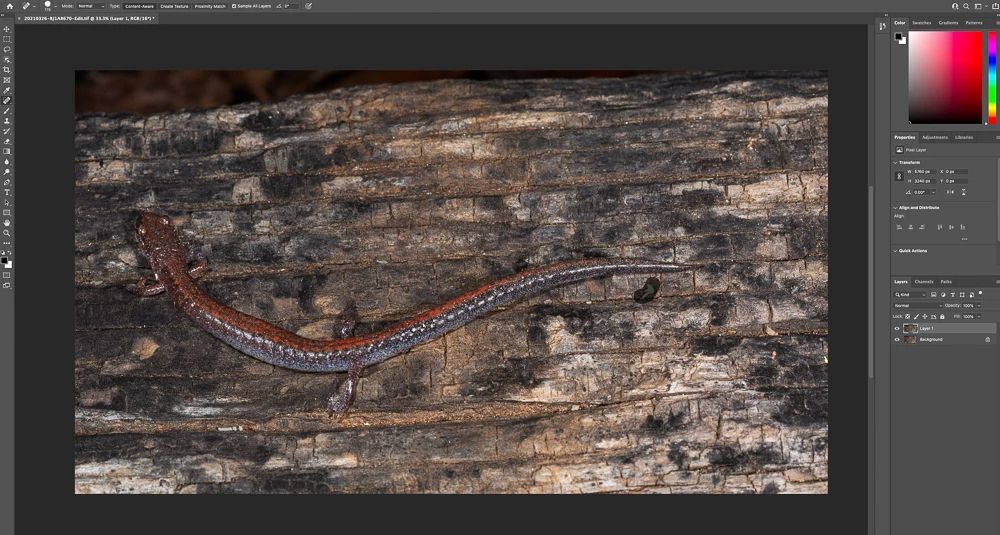This screenshot has height=535, width=1000.
Task: Toggle lock all padlock icon
Action: pos(942,316)
